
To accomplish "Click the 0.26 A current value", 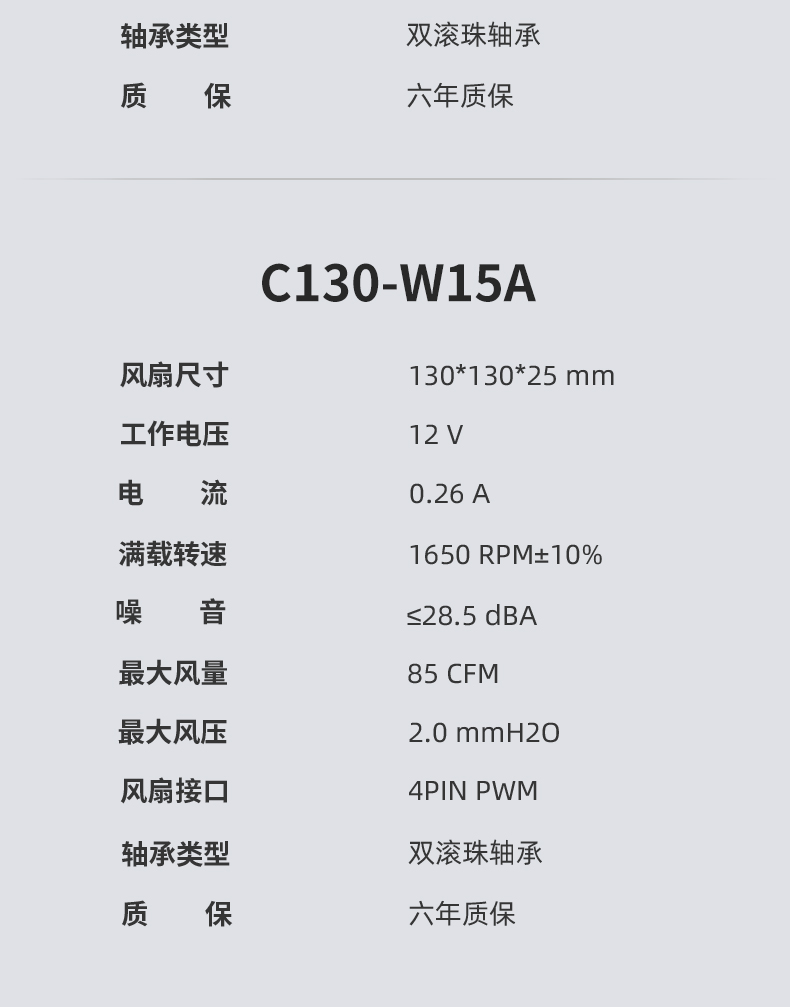I will click(449, 494).
